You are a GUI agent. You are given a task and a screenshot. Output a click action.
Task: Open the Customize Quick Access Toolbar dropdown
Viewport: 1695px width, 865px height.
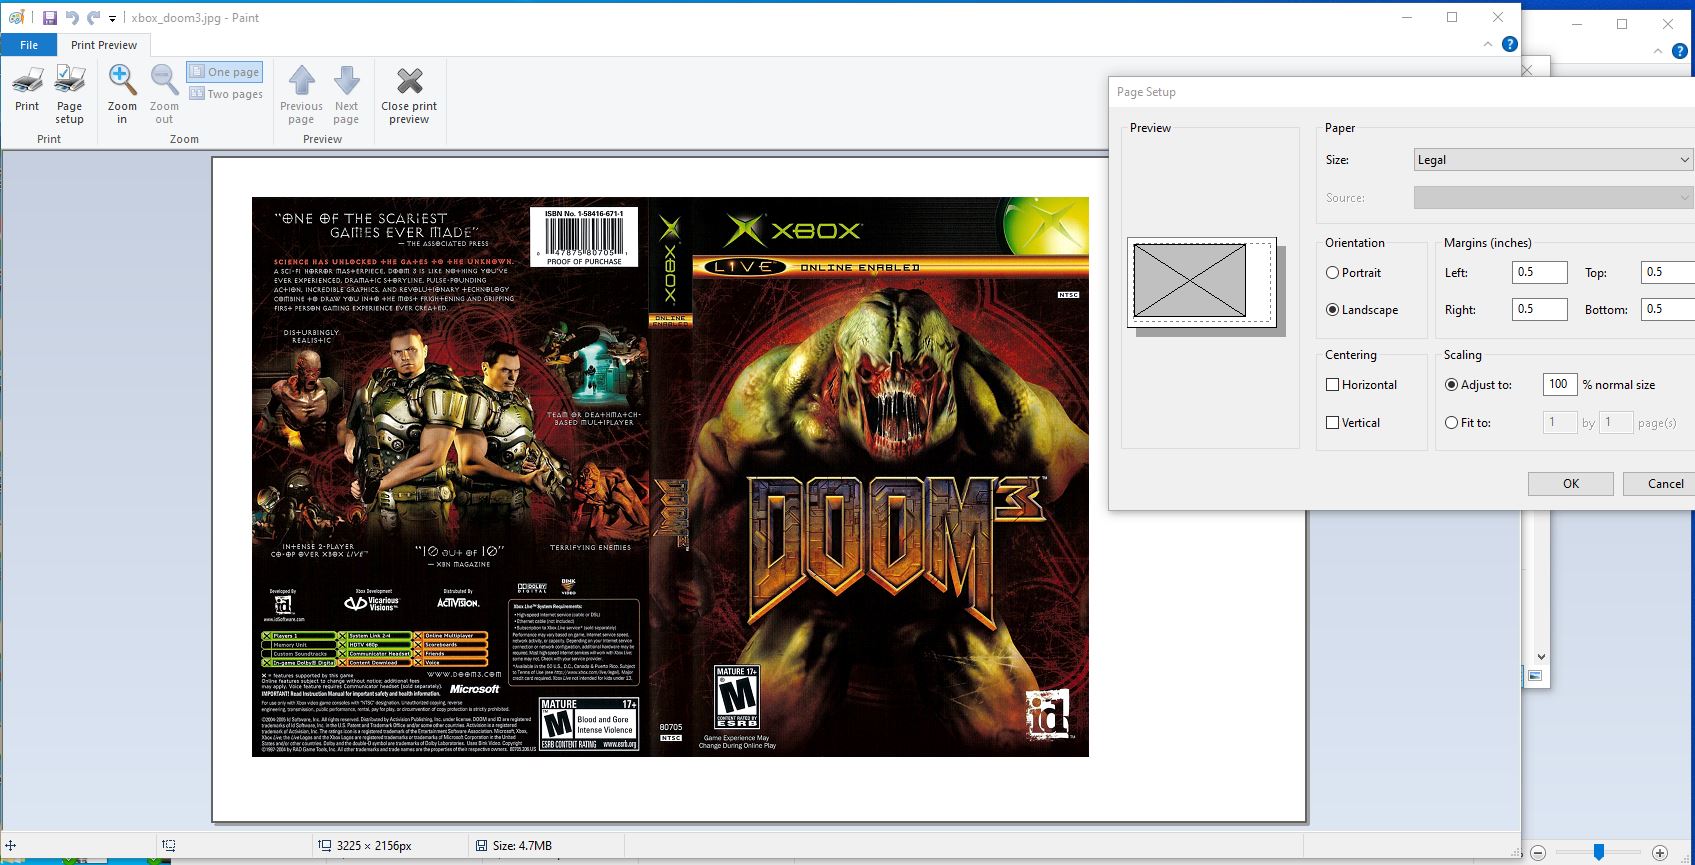point(112,18)
